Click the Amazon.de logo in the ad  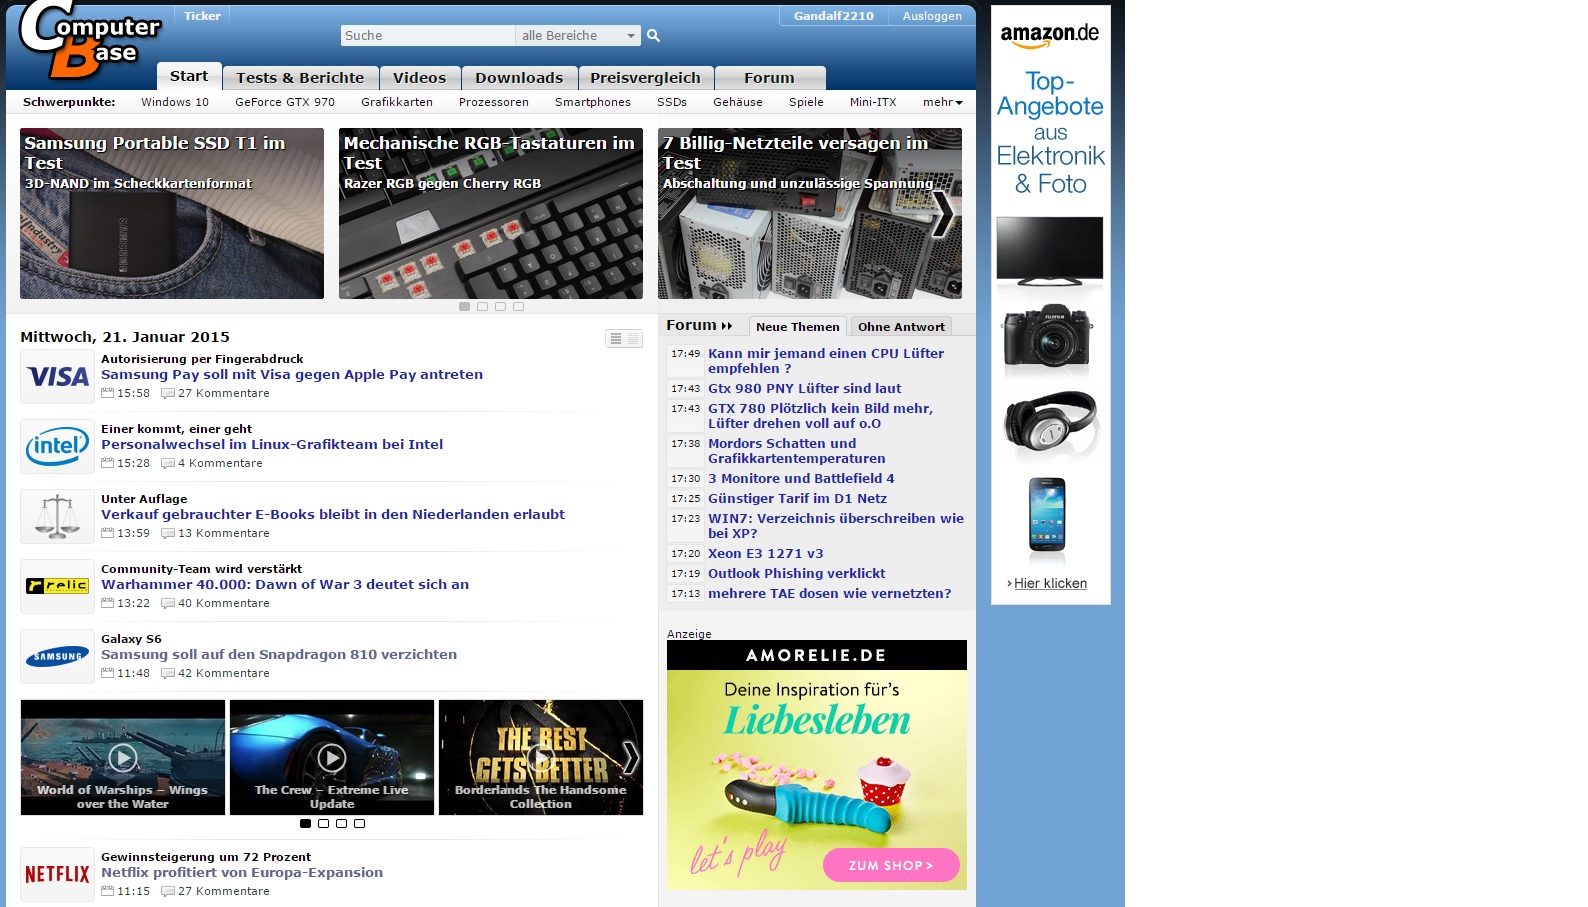coord(1050,35)
